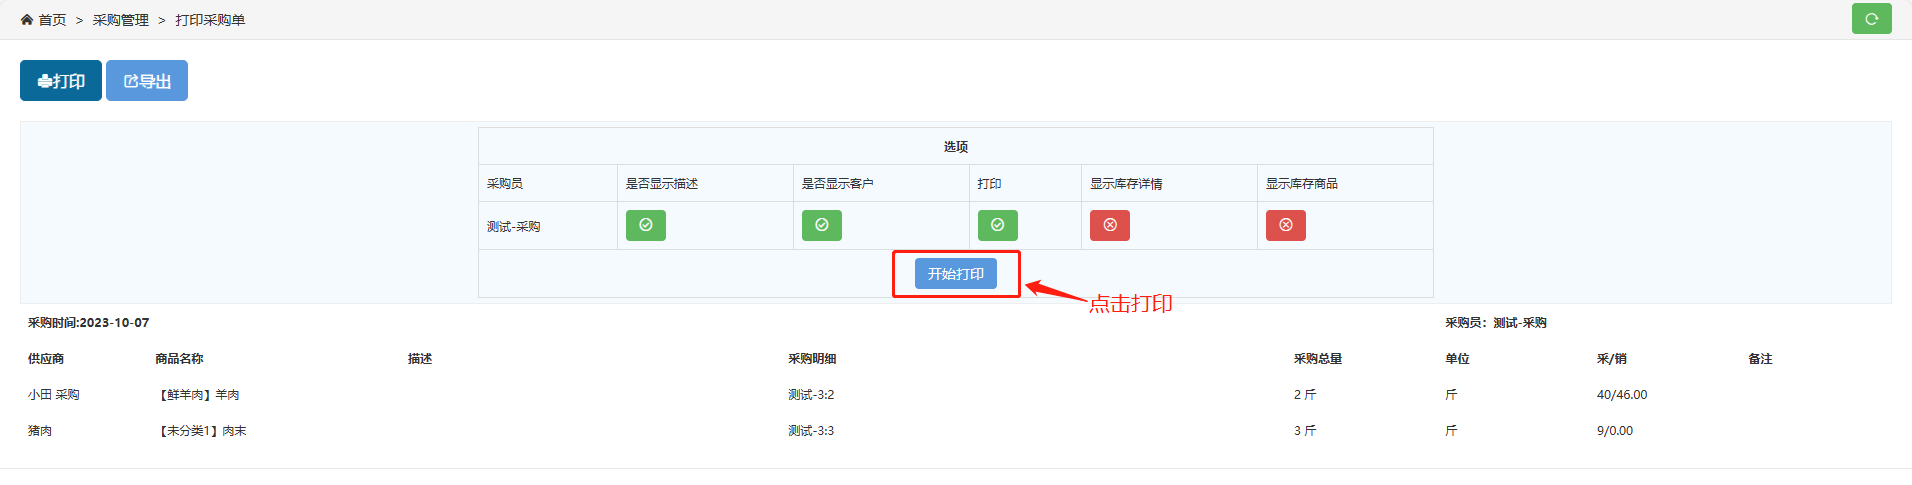Click the home icon in breadcrumb

tap(27, 20)
